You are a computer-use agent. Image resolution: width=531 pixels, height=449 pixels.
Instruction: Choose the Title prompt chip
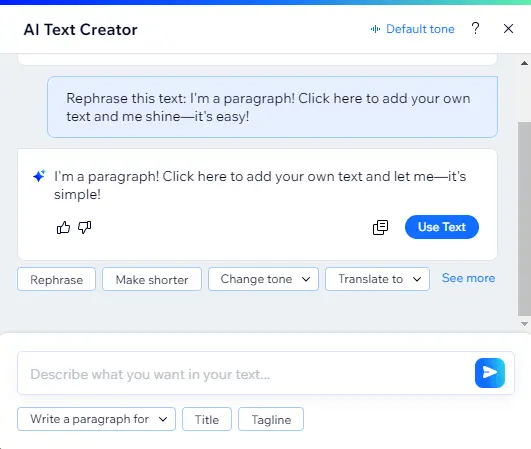tap(207, 419)
